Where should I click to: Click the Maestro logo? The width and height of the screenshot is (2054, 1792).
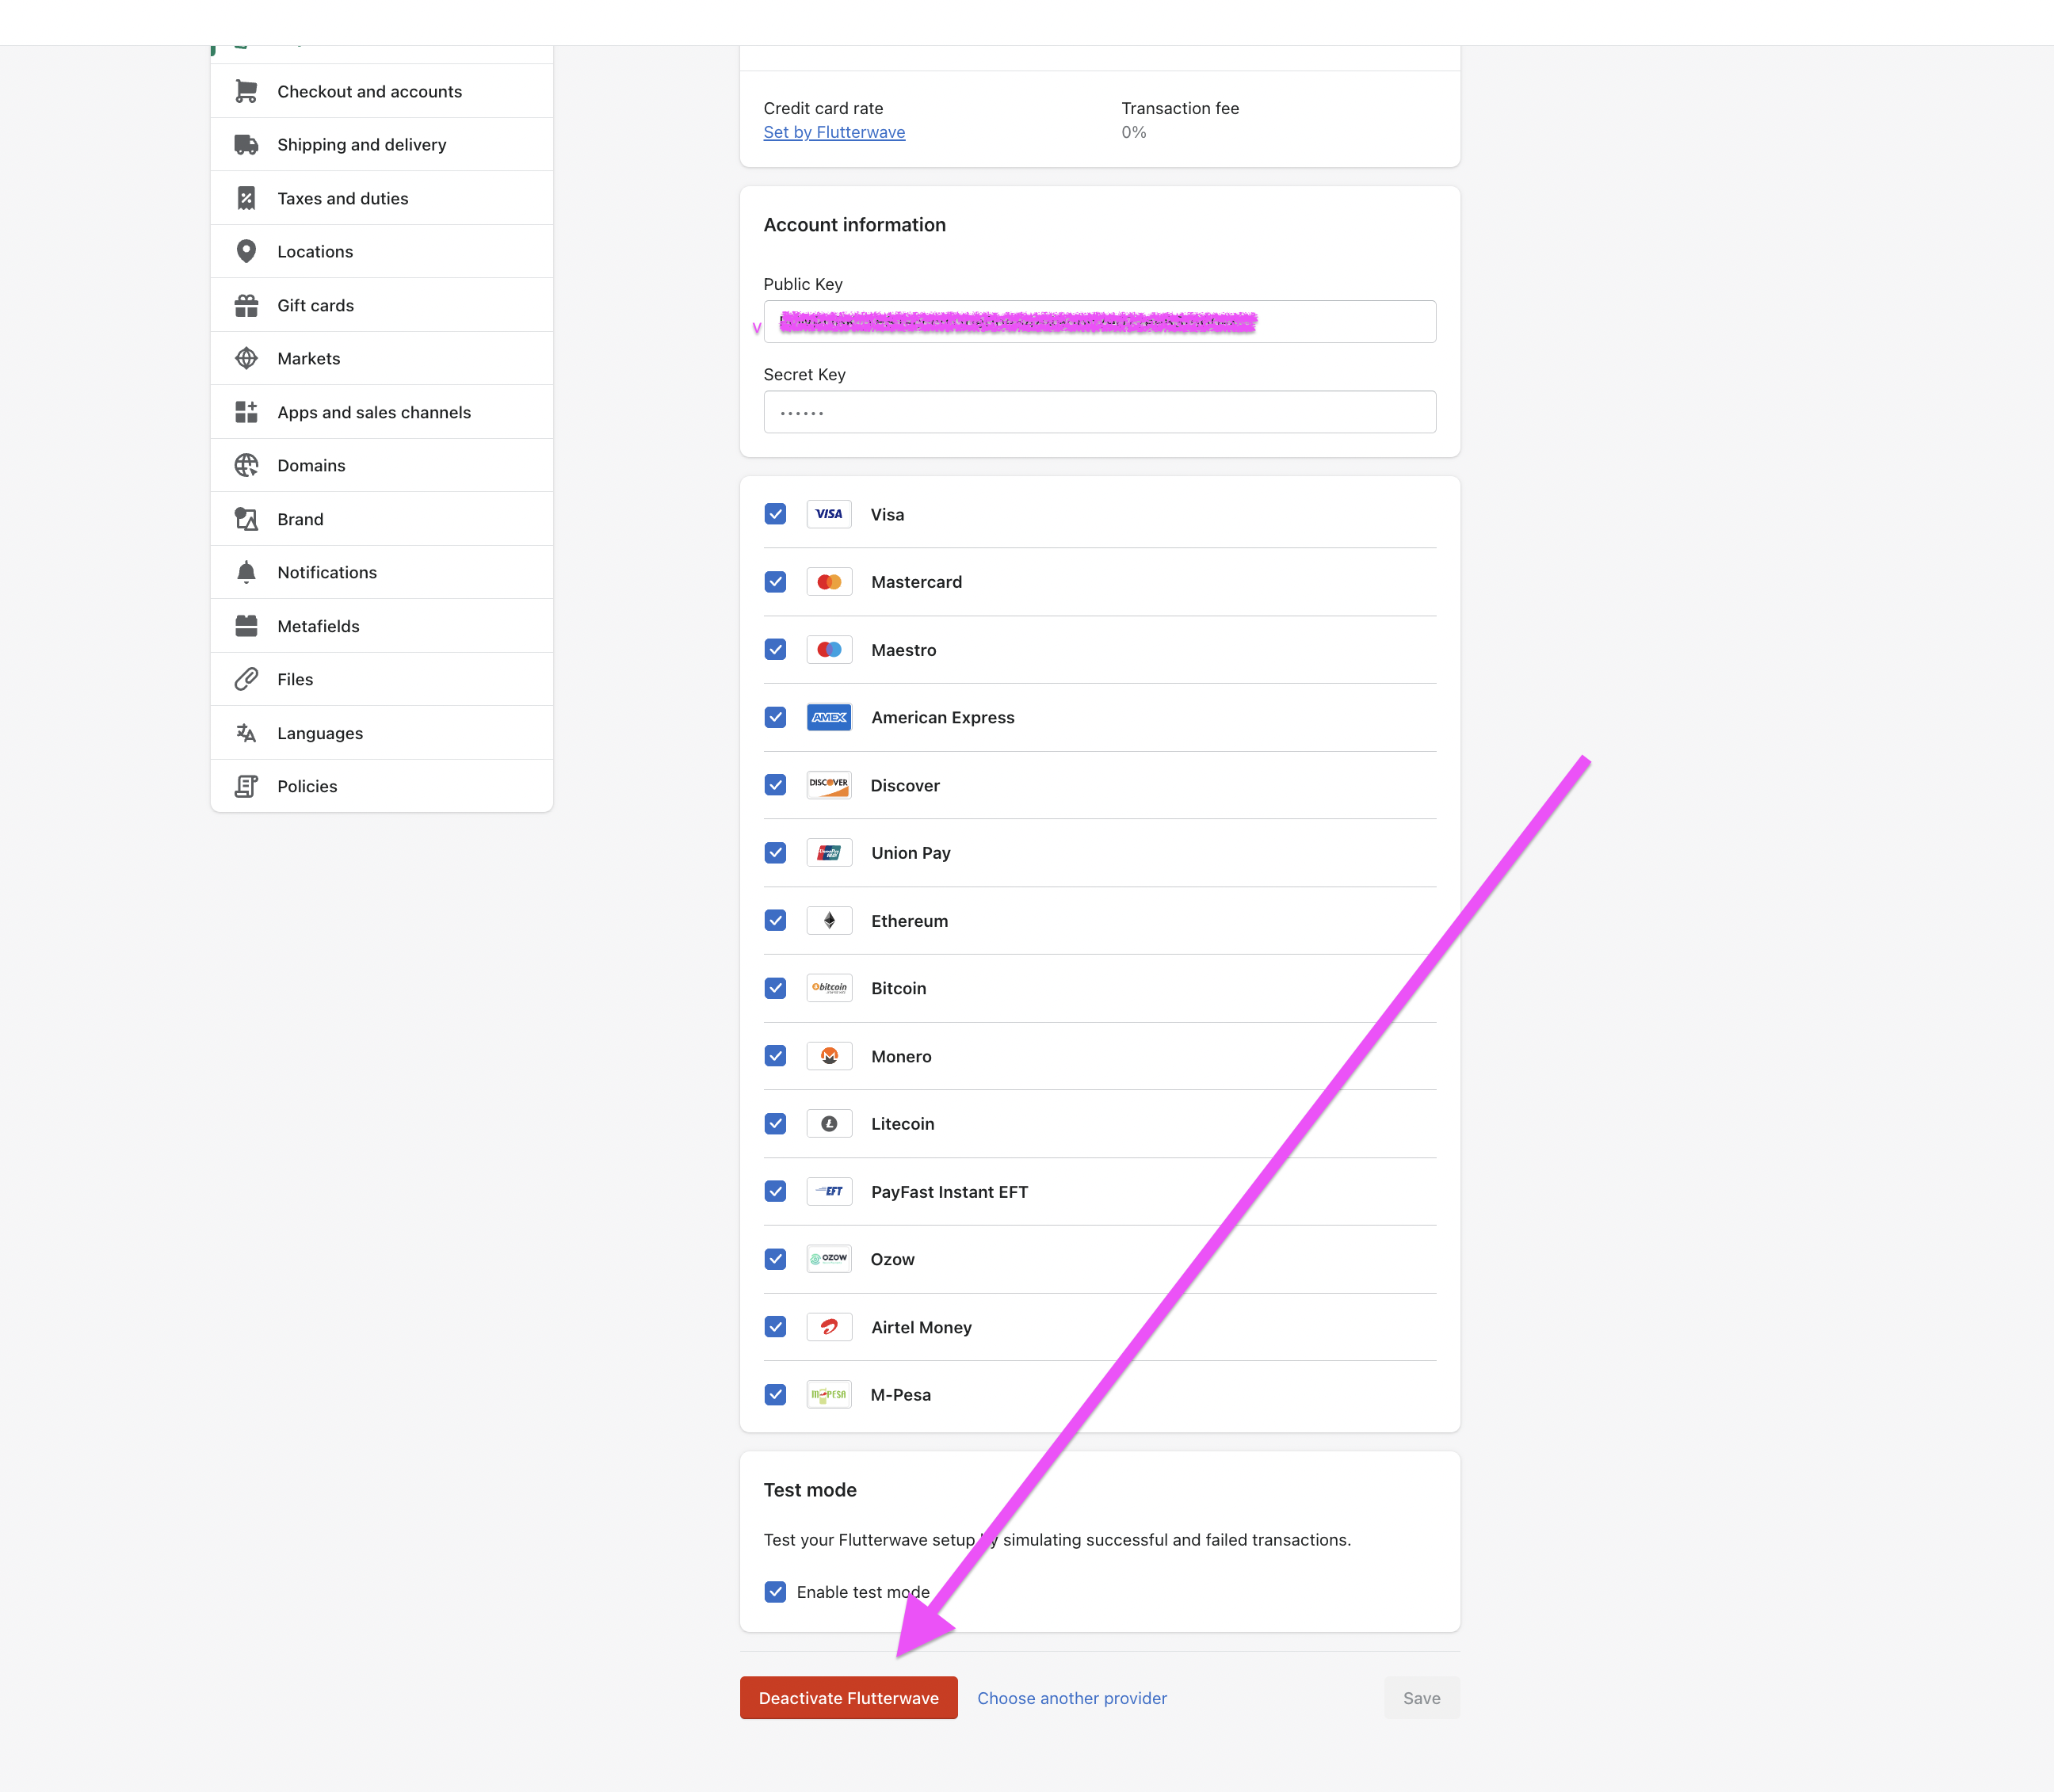pyautogui.click(x=829, y=650)
